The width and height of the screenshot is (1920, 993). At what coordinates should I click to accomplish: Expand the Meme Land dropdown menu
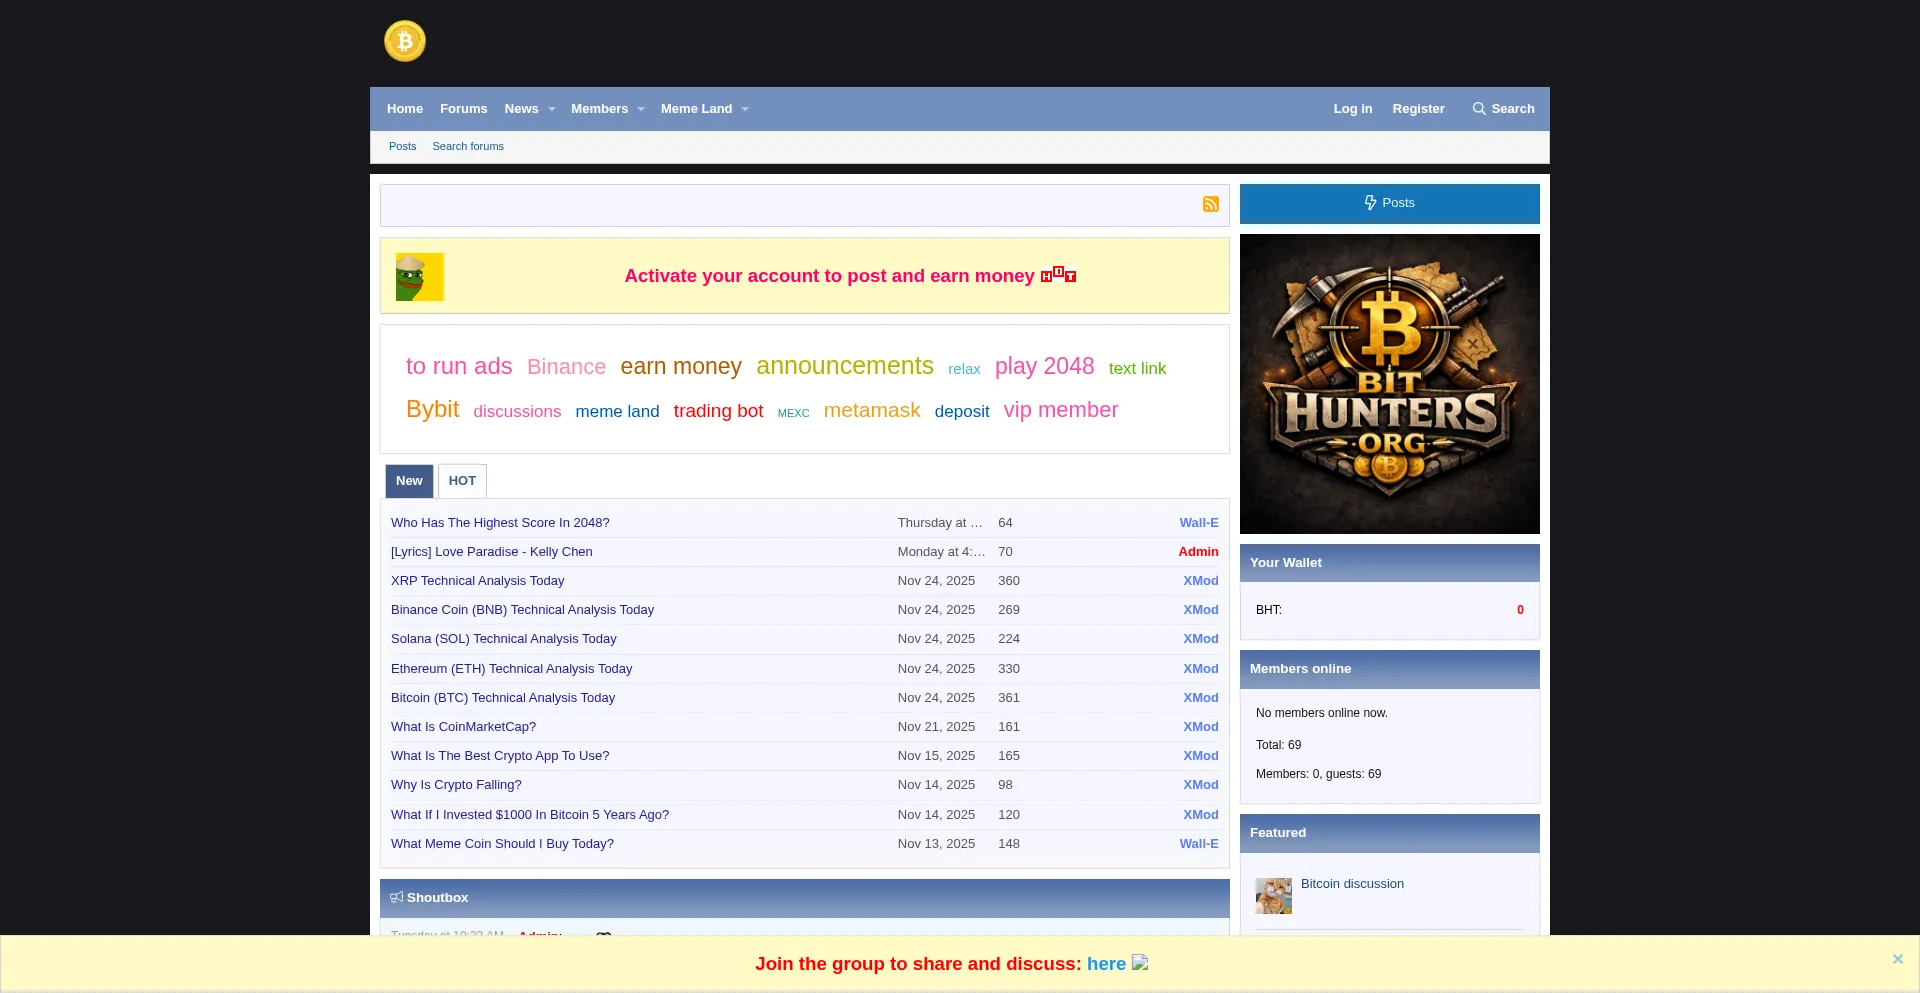tap(743, 109)
